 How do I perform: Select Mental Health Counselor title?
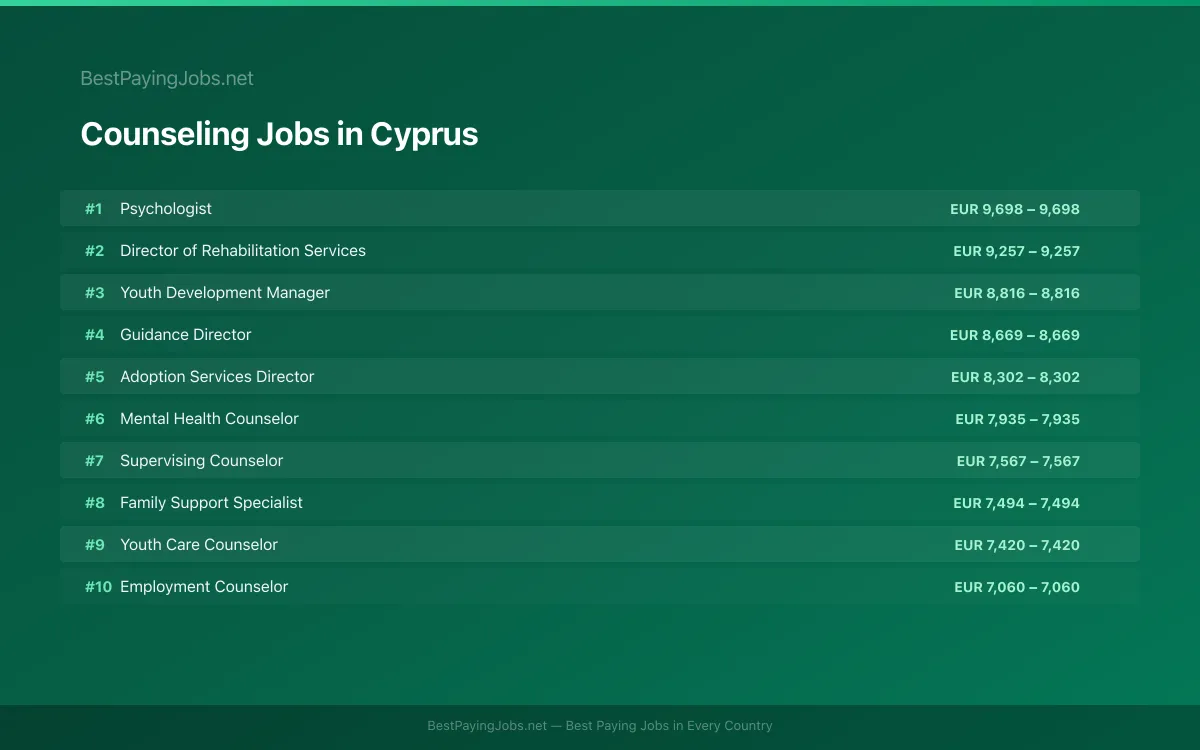point(209,419)
